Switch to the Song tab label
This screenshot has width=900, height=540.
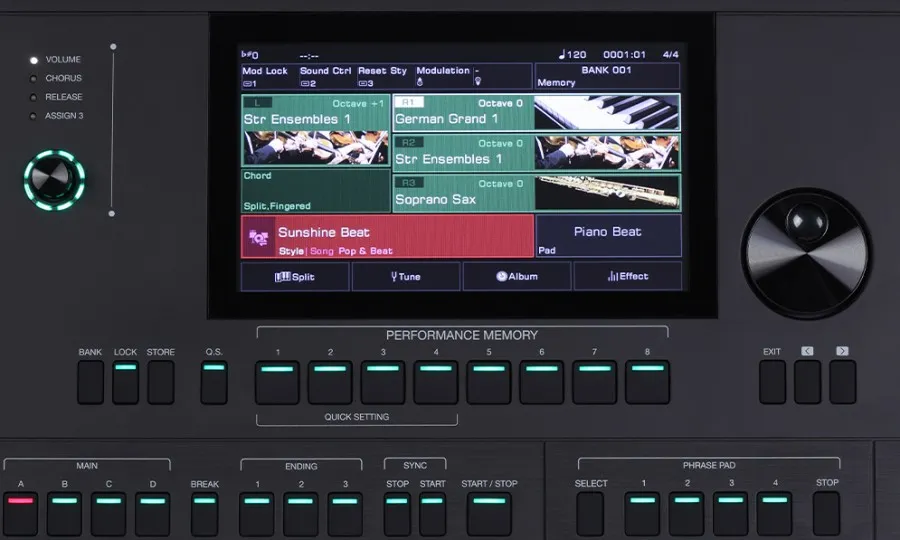pyautogui.click(x=321, y=251)
